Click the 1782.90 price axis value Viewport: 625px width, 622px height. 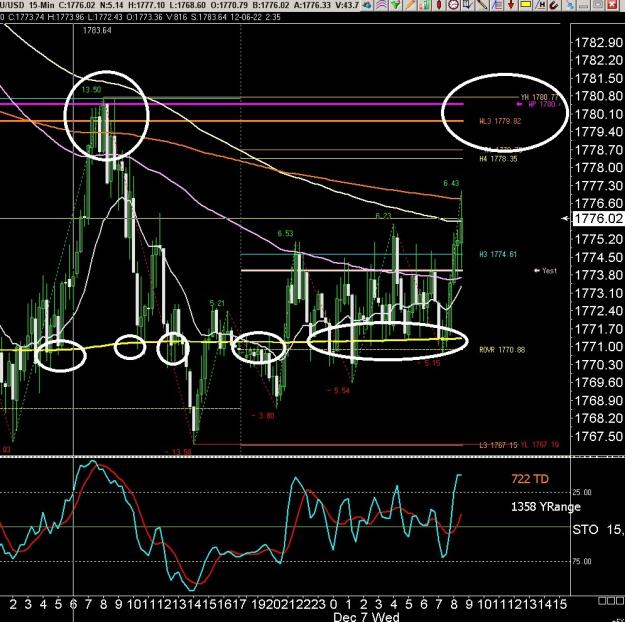(x=598, y=42)
